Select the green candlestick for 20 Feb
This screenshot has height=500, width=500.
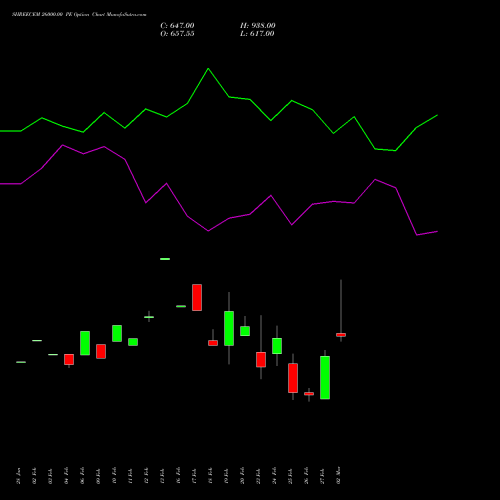point(245,331)
